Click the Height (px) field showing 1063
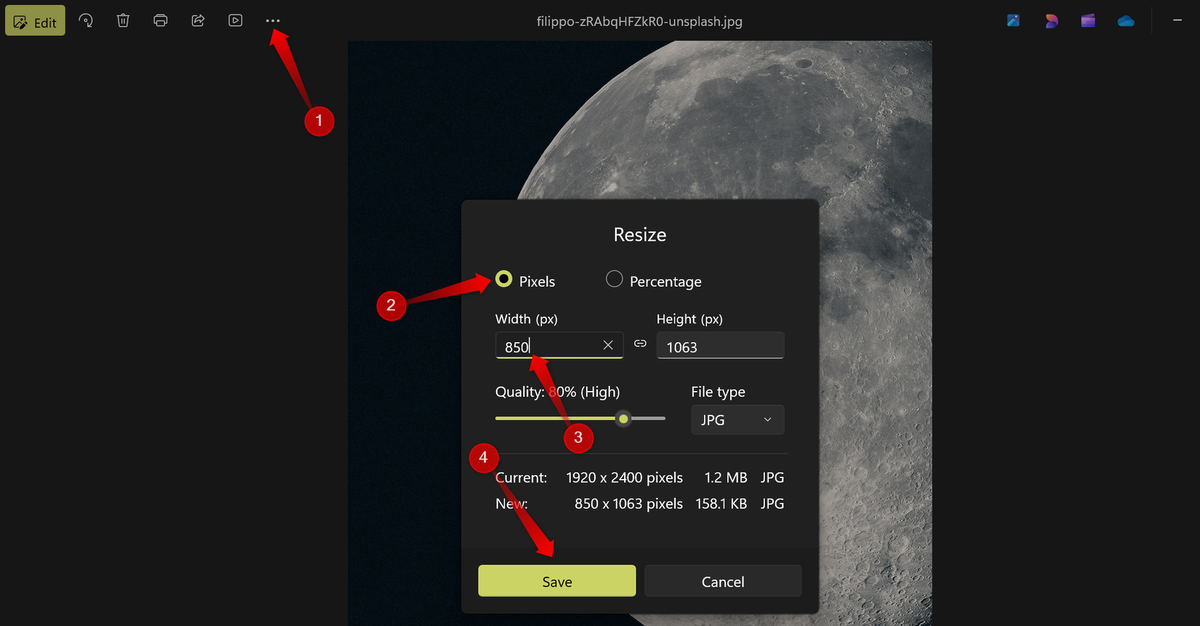1200x626 pixels. [720, 346]
